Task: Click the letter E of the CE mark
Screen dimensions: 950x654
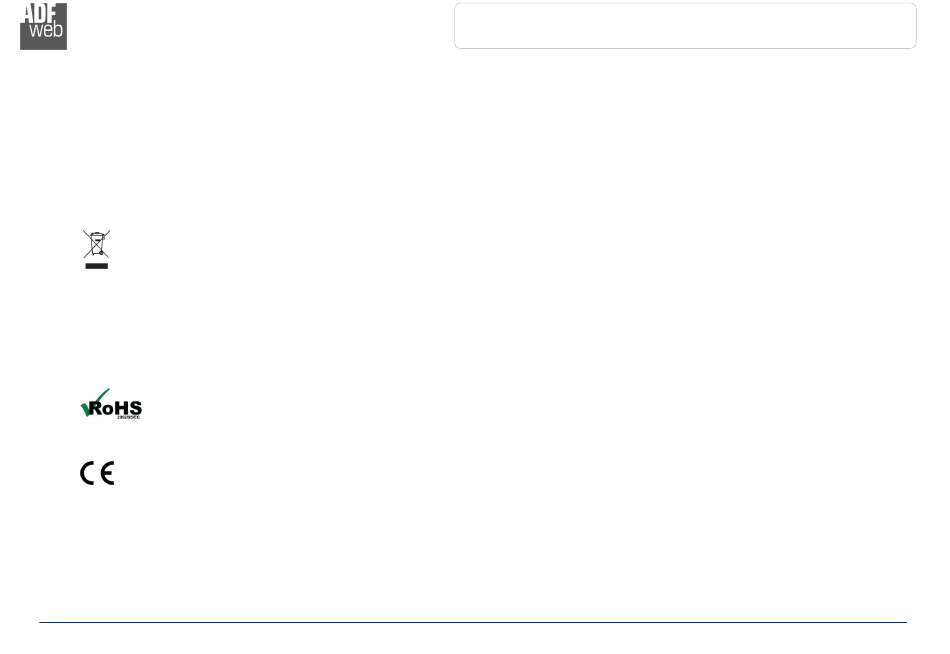Action: (107, 473)
